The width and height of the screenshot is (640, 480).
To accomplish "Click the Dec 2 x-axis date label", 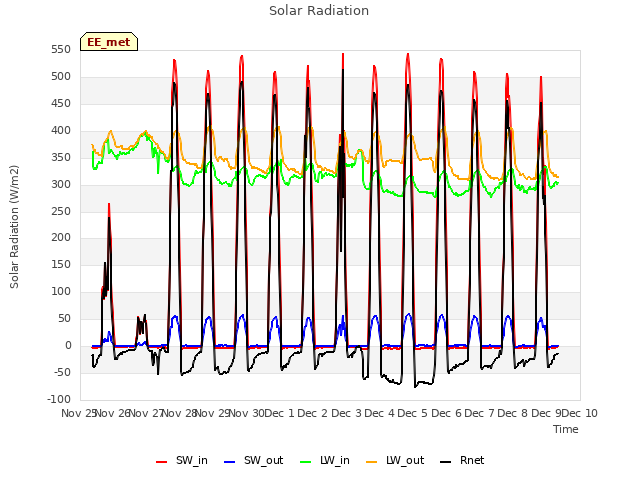I will pos(313,413).
